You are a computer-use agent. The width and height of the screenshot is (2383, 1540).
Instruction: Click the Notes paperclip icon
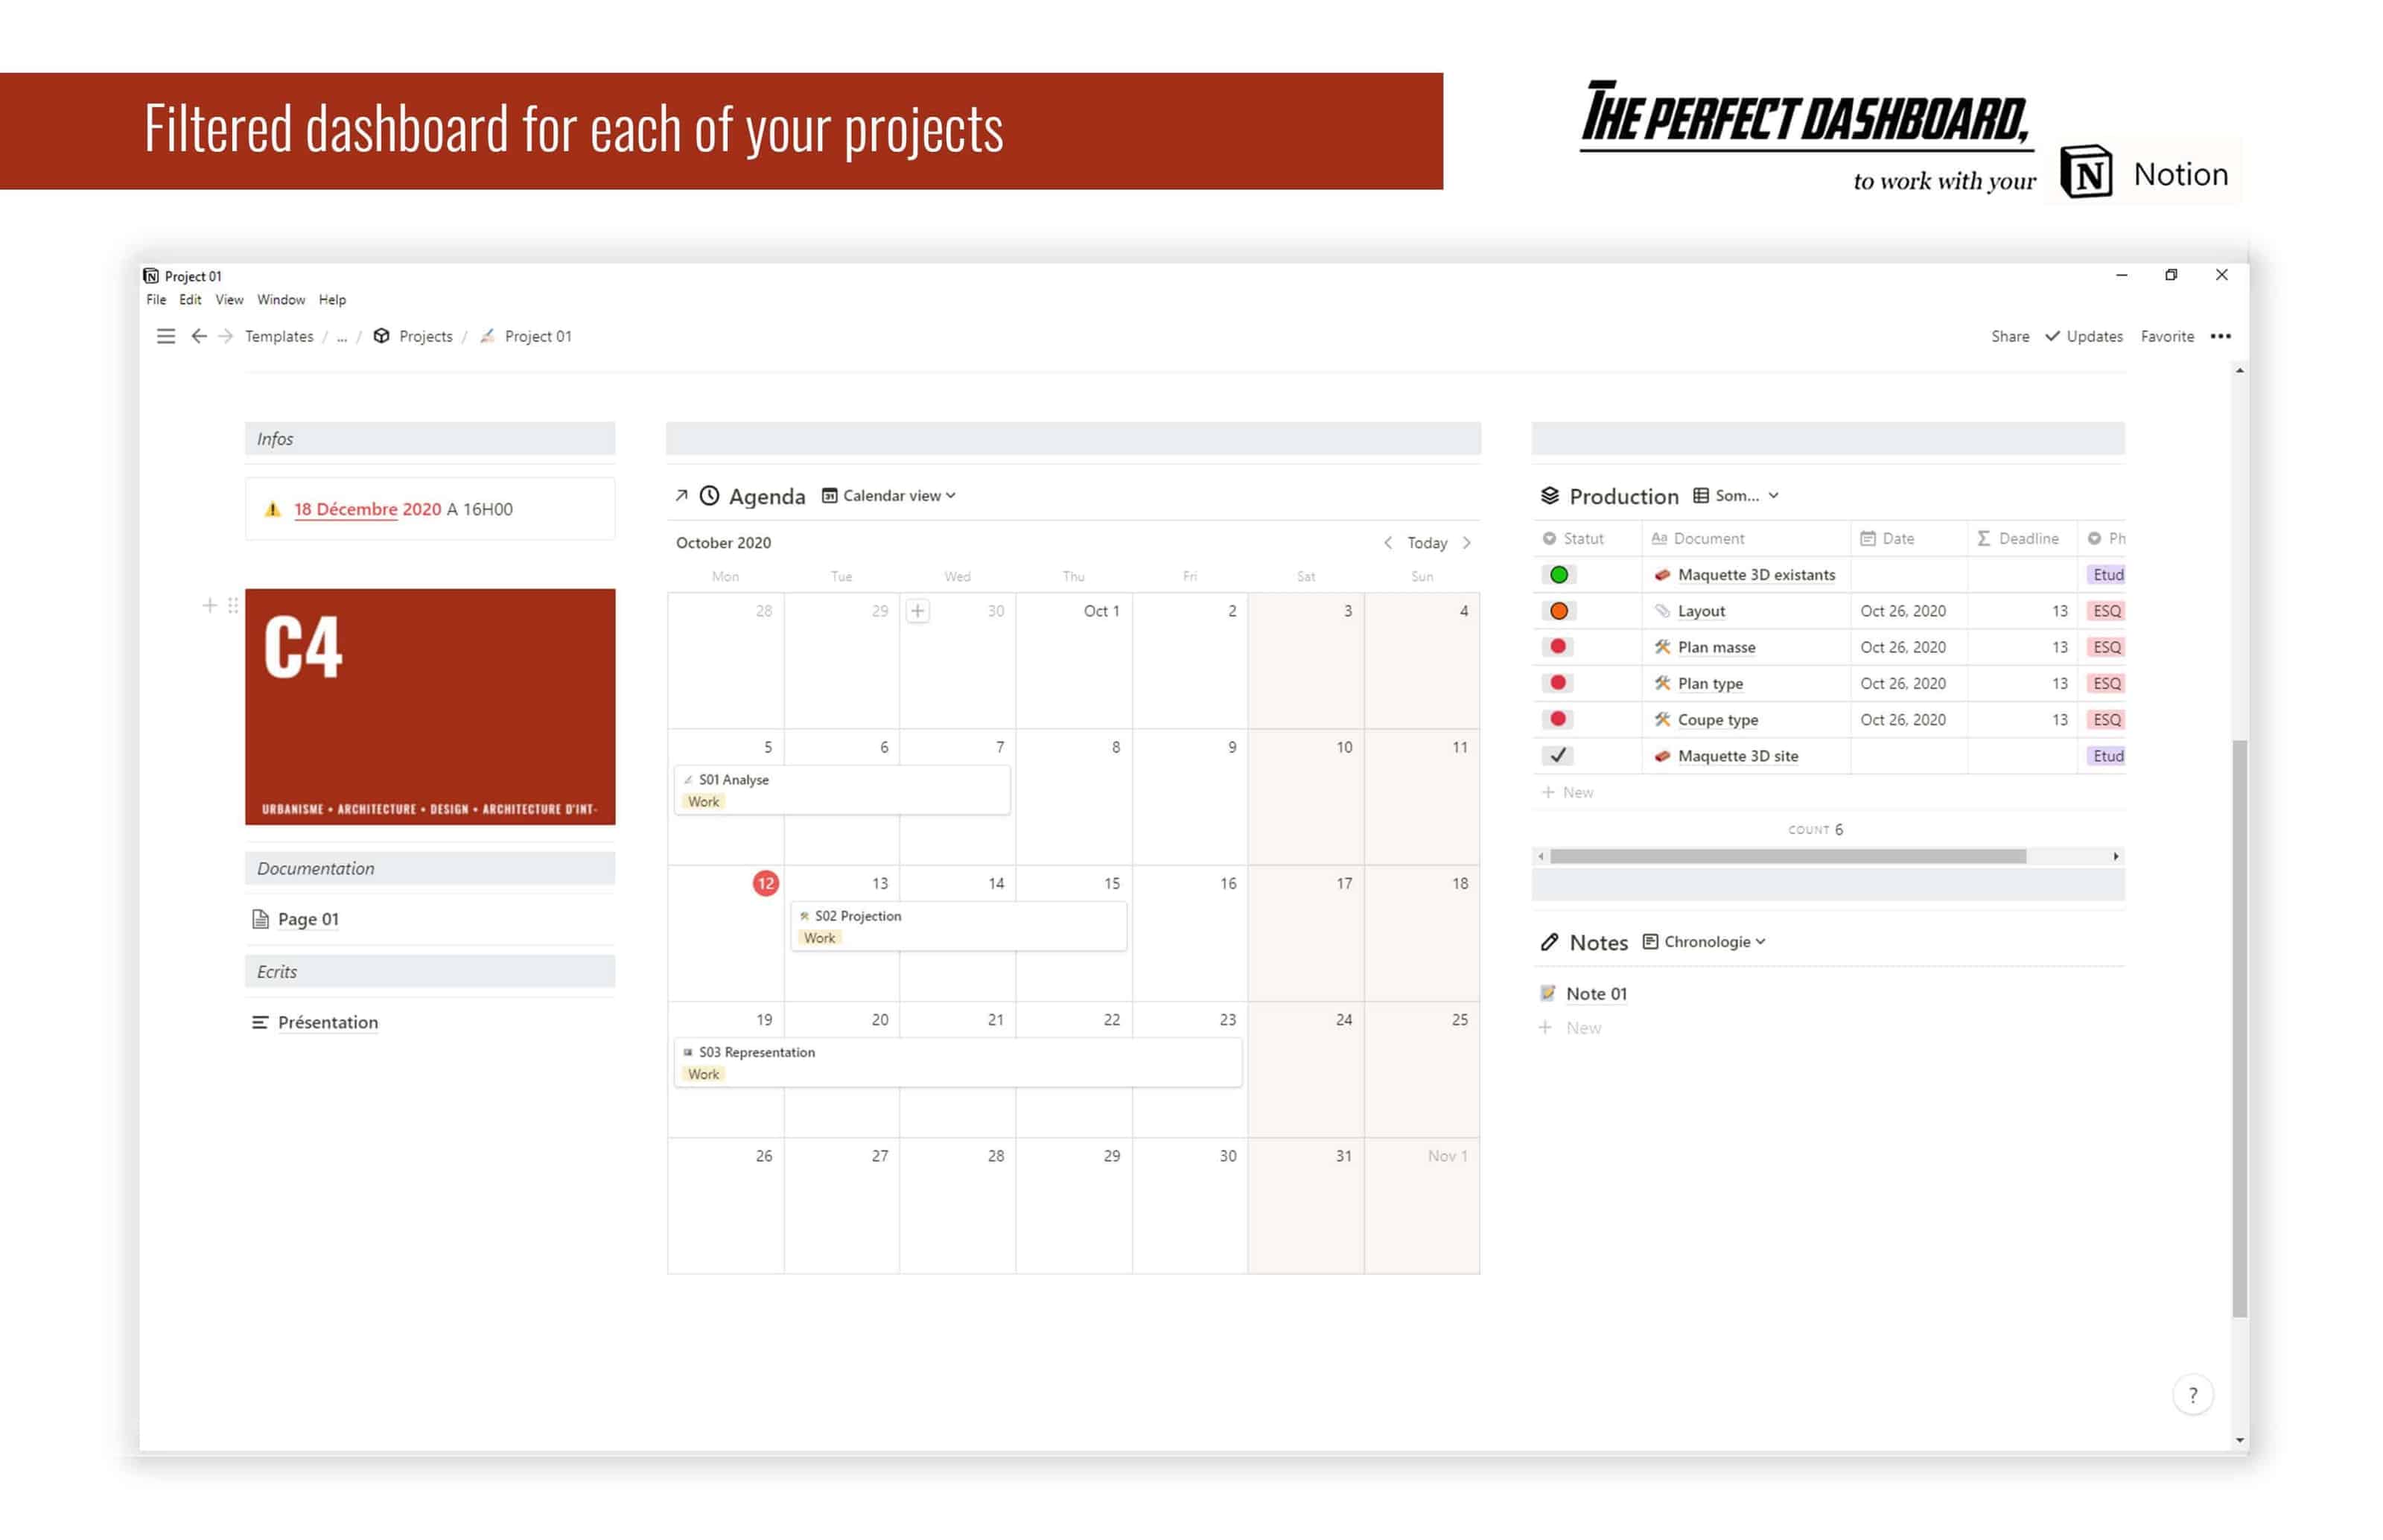click(1549, 941)
